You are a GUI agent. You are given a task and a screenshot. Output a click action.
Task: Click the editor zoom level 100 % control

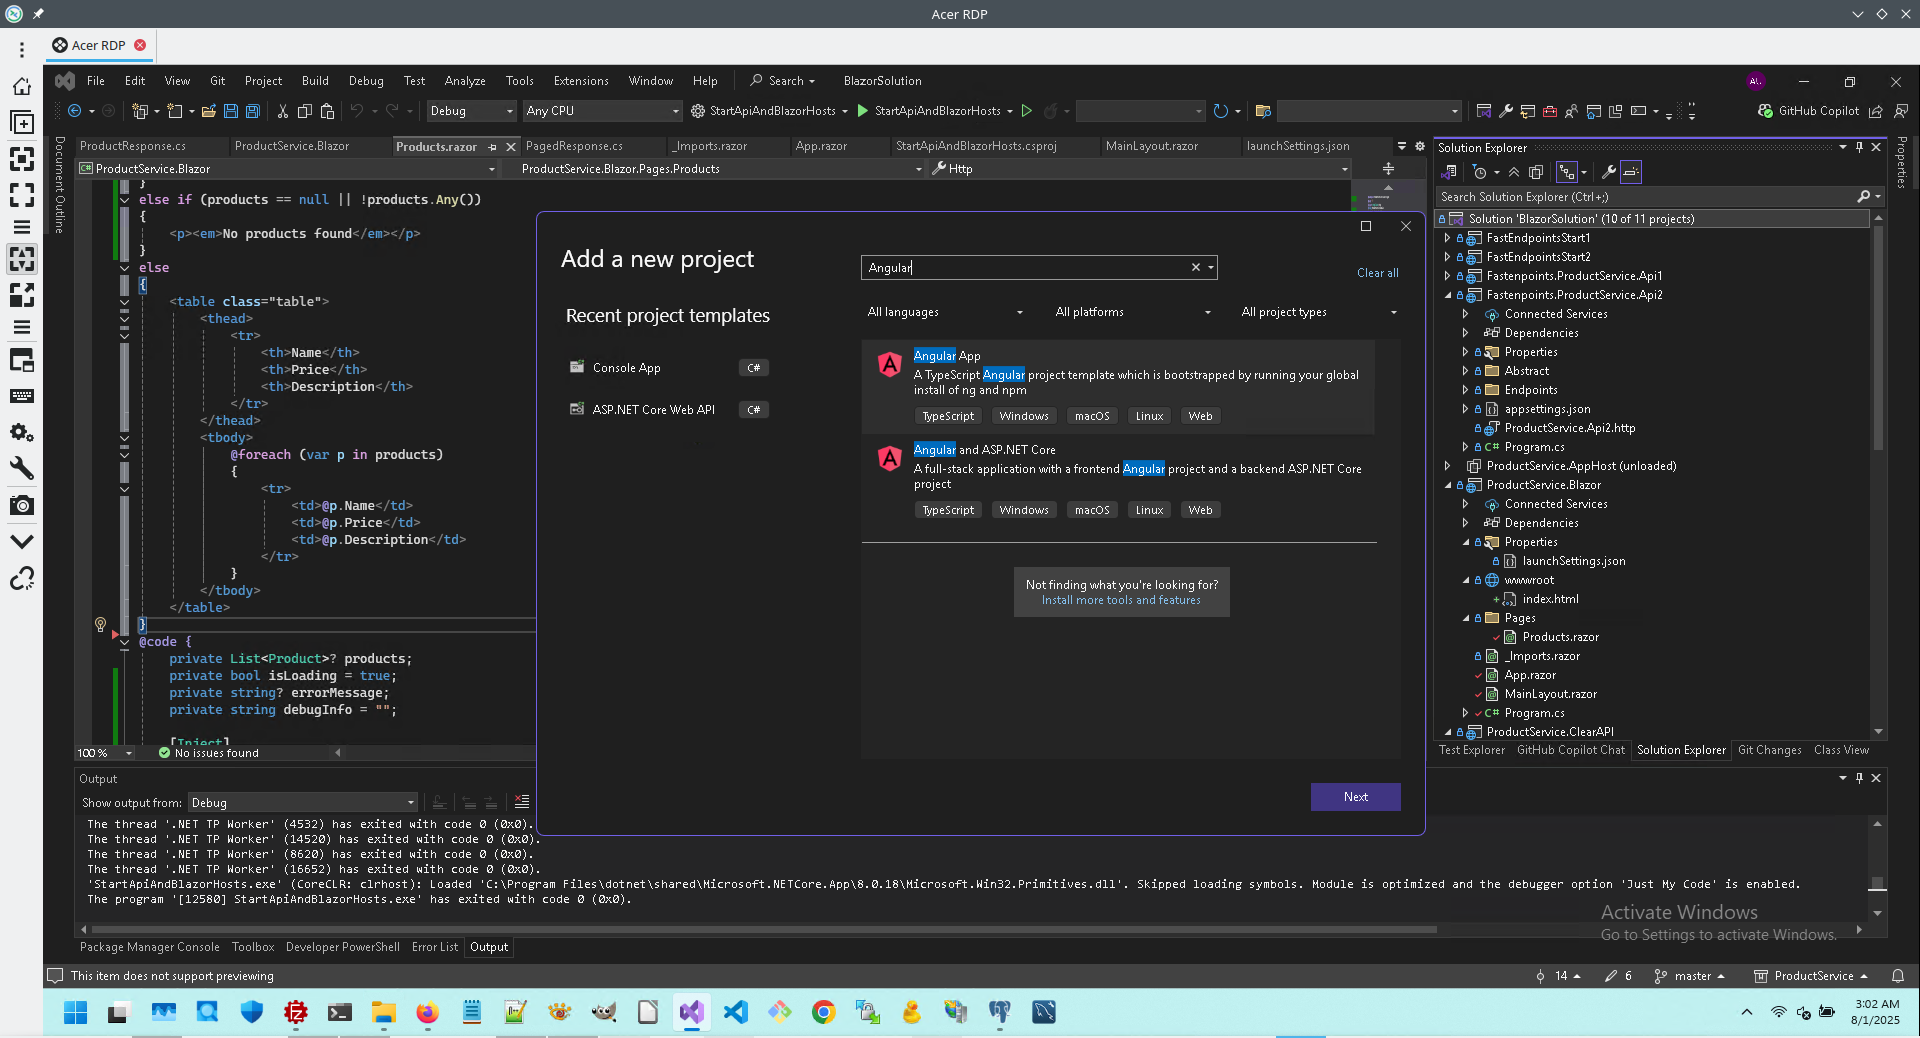pyautogui.click(x=105, y=753)
